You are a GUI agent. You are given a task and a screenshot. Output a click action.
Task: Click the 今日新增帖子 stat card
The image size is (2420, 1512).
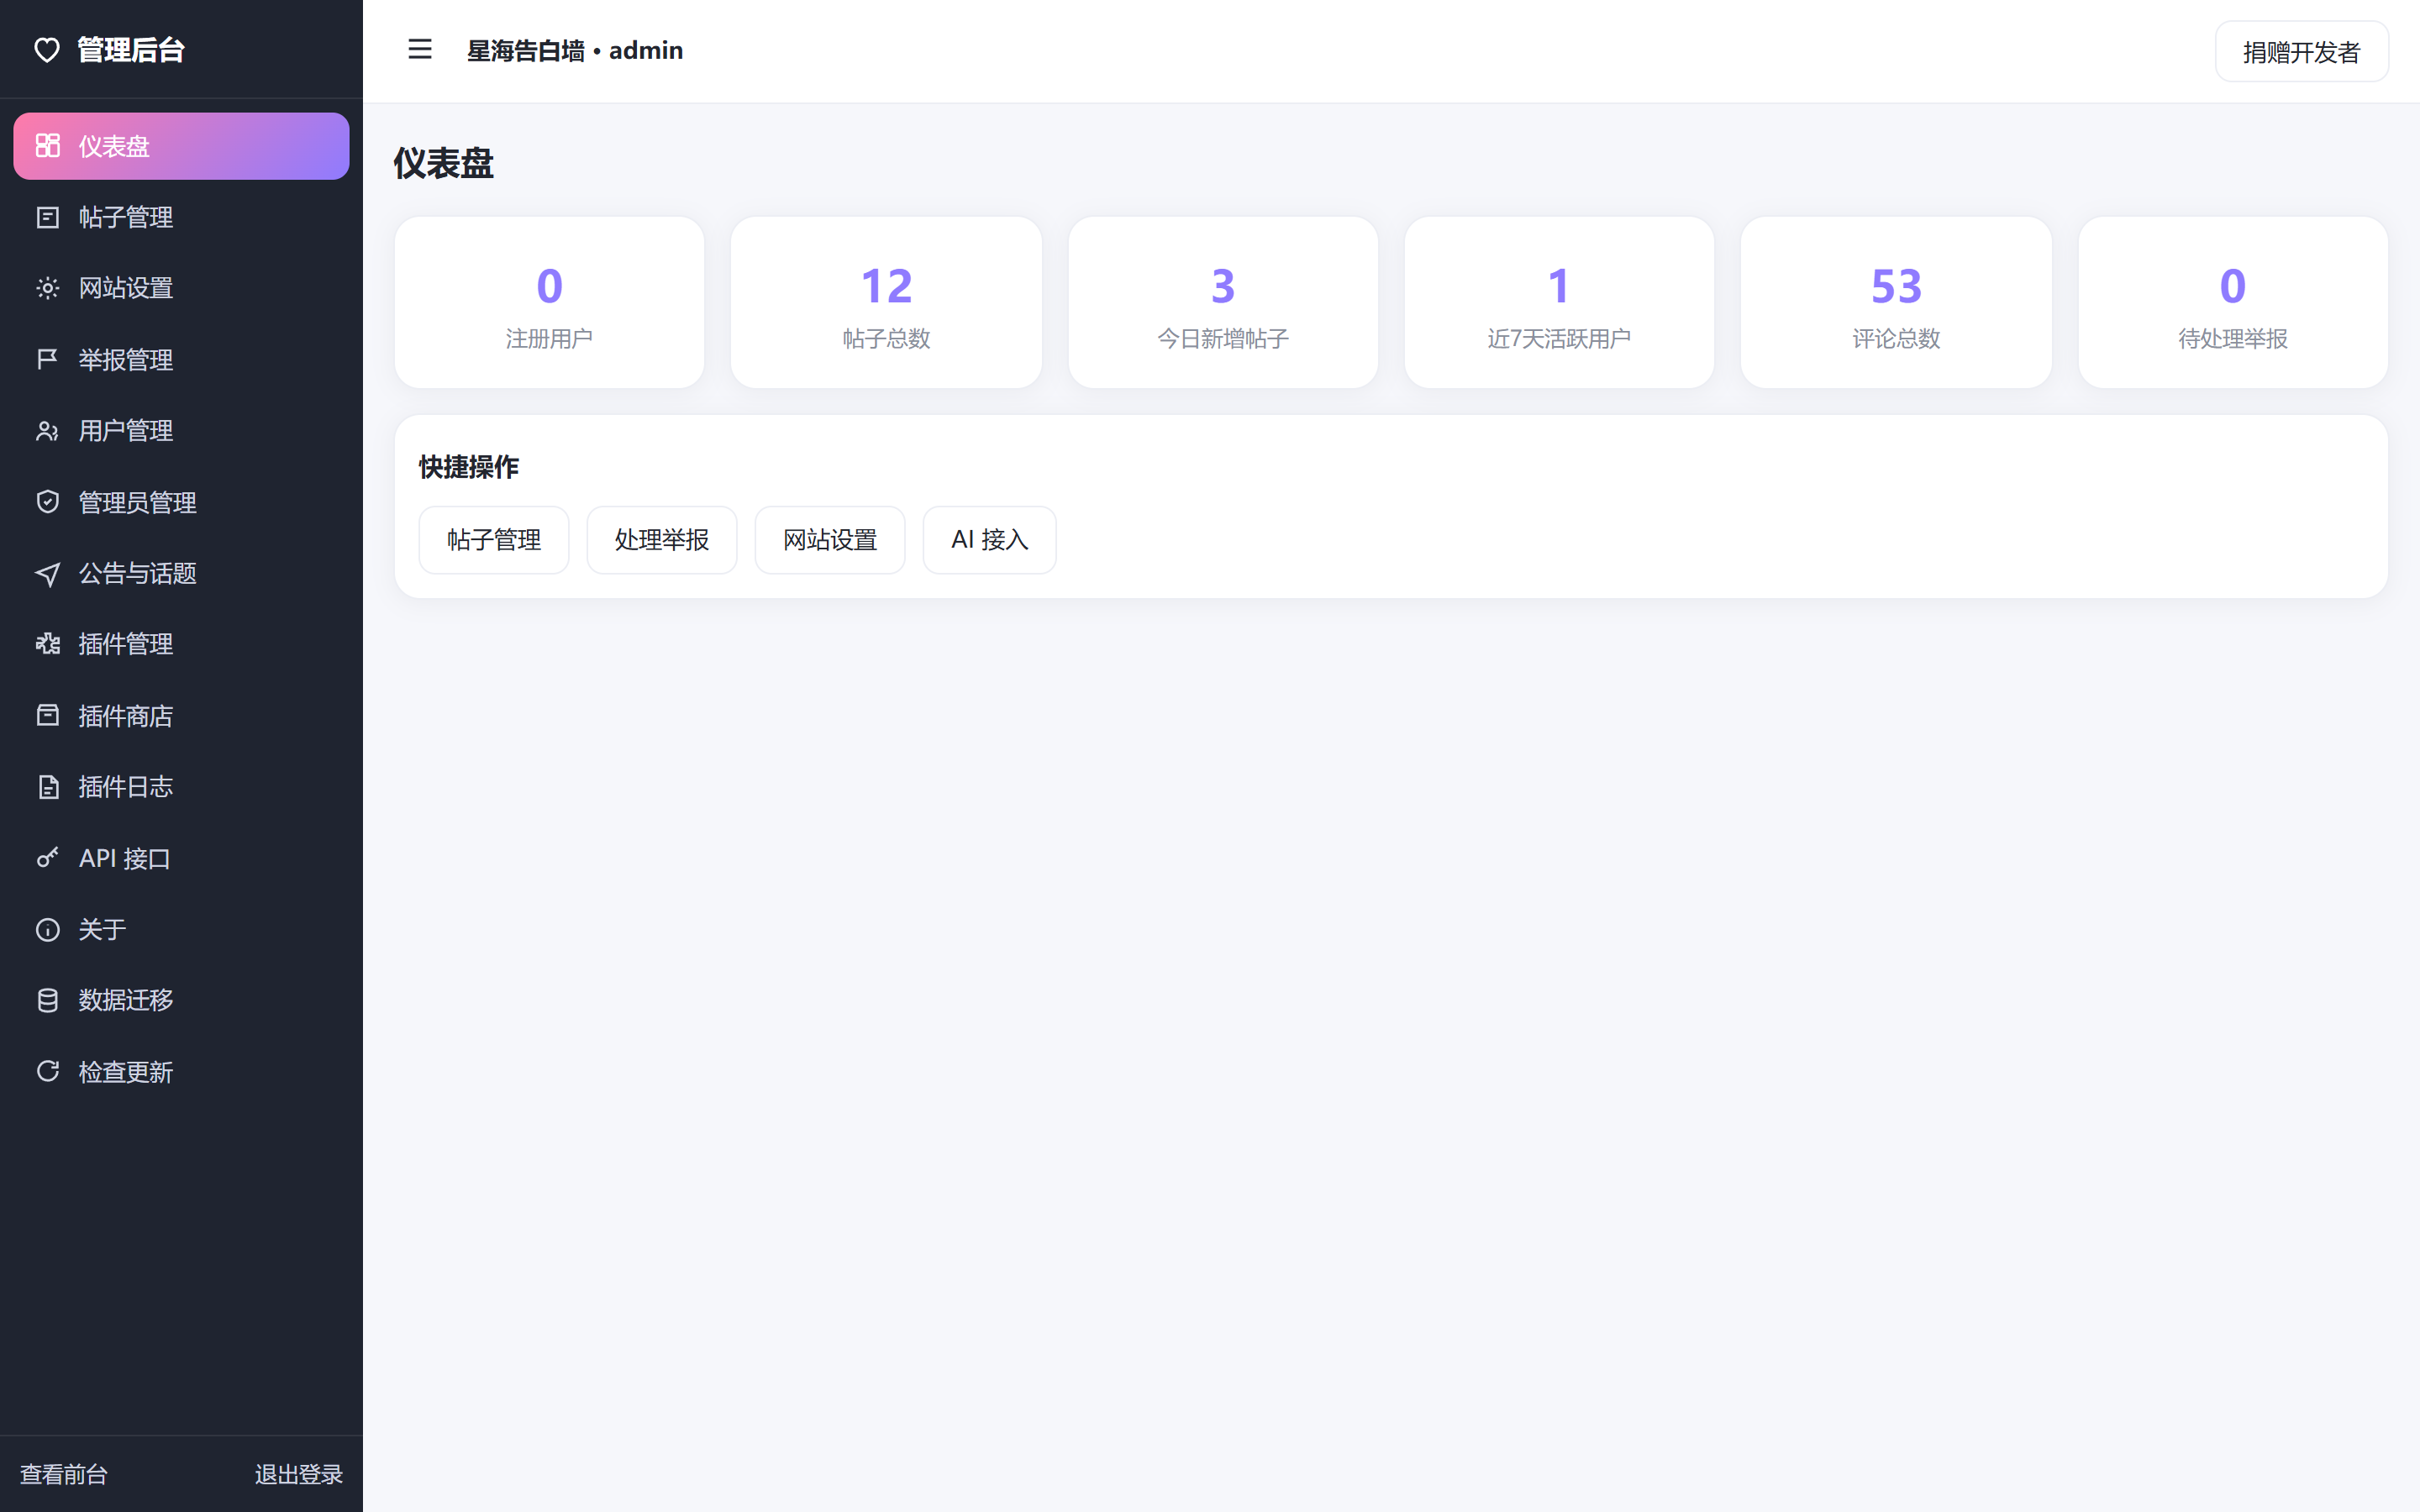[x=1223, y=302]
